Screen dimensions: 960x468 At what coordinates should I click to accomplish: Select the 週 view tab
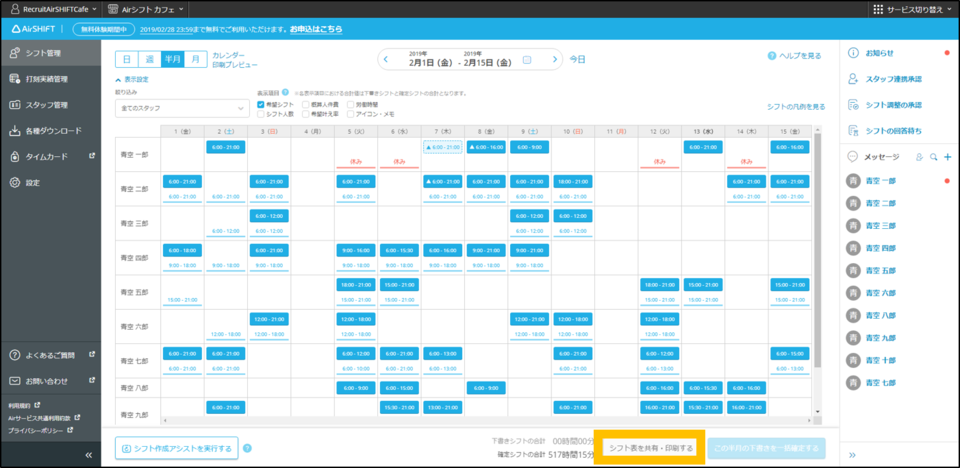tap(149, 59)
